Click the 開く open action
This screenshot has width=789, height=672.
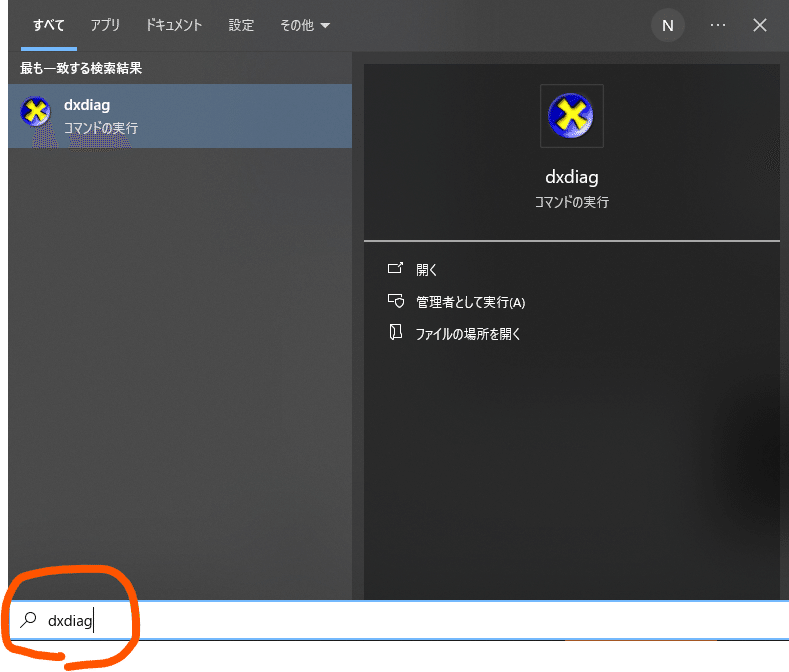click(x=426, y=270)
